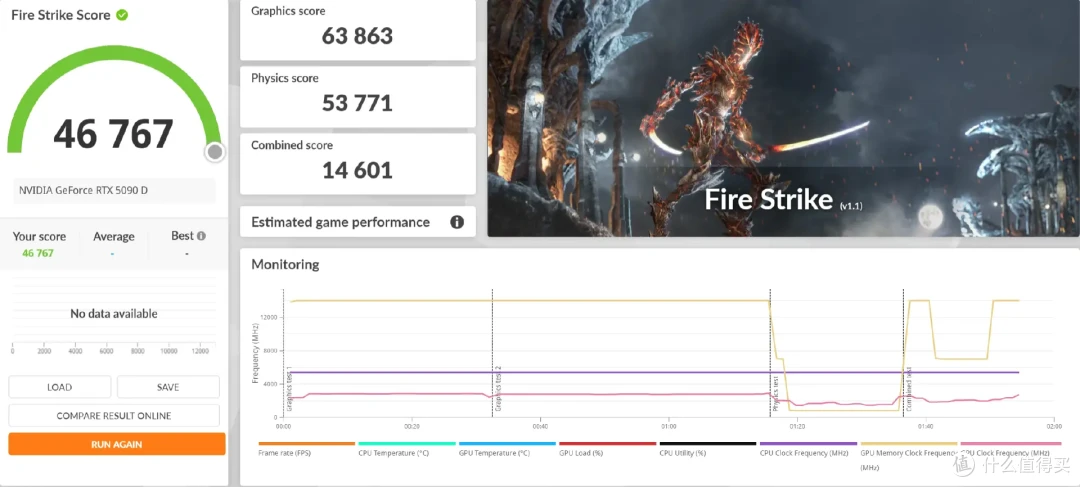Click the info icon next to Best
The height and width of the screenshot is (487, 1080).
click(201, 236)
